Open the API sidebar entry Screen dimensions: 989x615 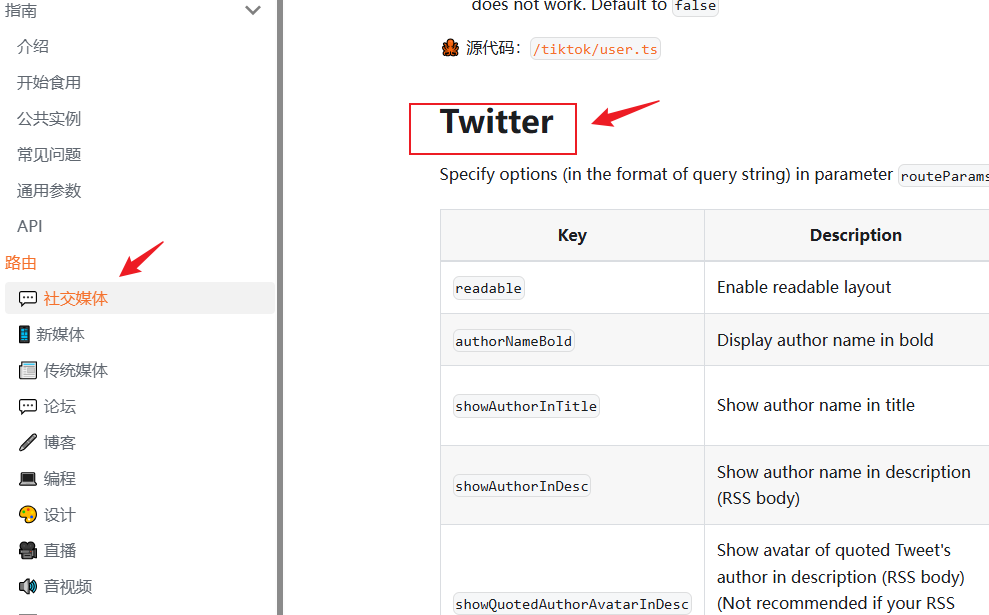point(30,226)
